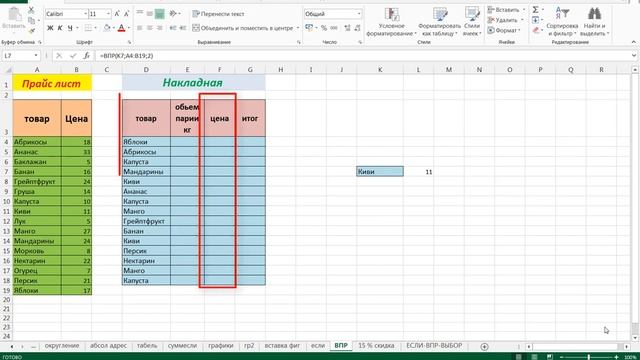
Task: Click the enter checkmark formula bar icon
Action: coord(73,56)
